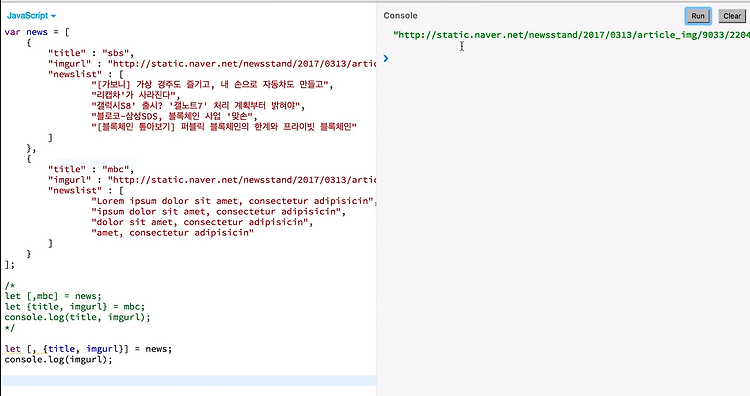Viewport: 750px width, 396px height.
Task: Click the string "amet, consectetur adipisicin"
Action: (x=172, y=233)
